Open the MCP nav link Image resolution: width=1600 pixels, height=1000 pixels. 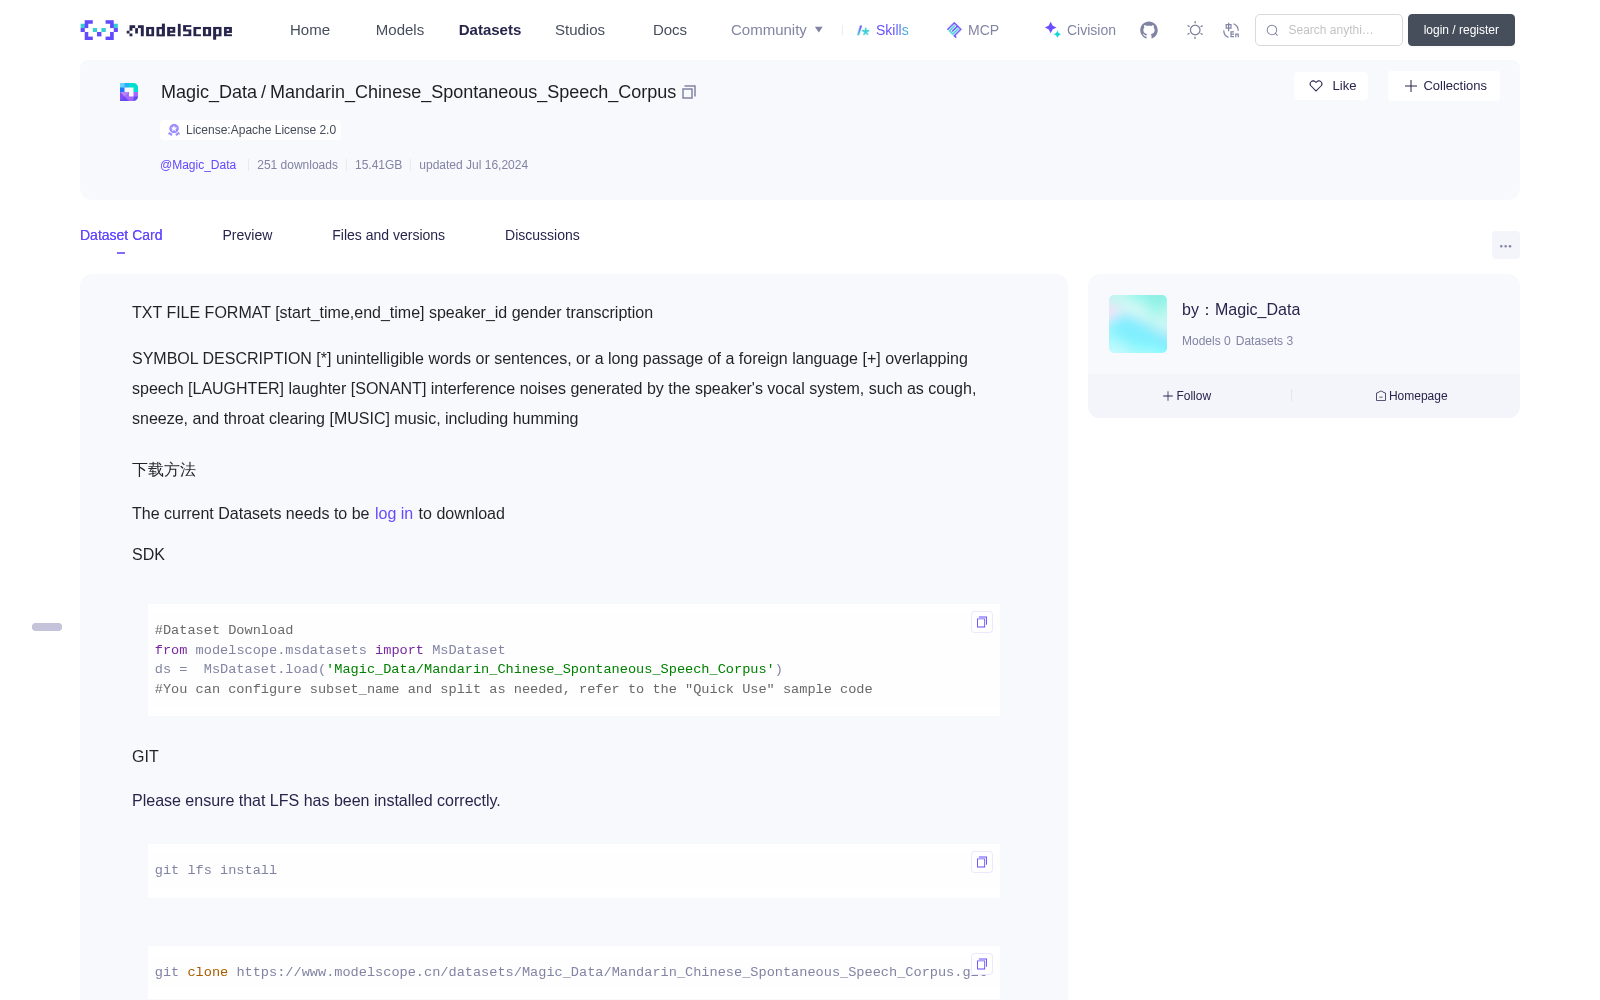coord(973,30)
